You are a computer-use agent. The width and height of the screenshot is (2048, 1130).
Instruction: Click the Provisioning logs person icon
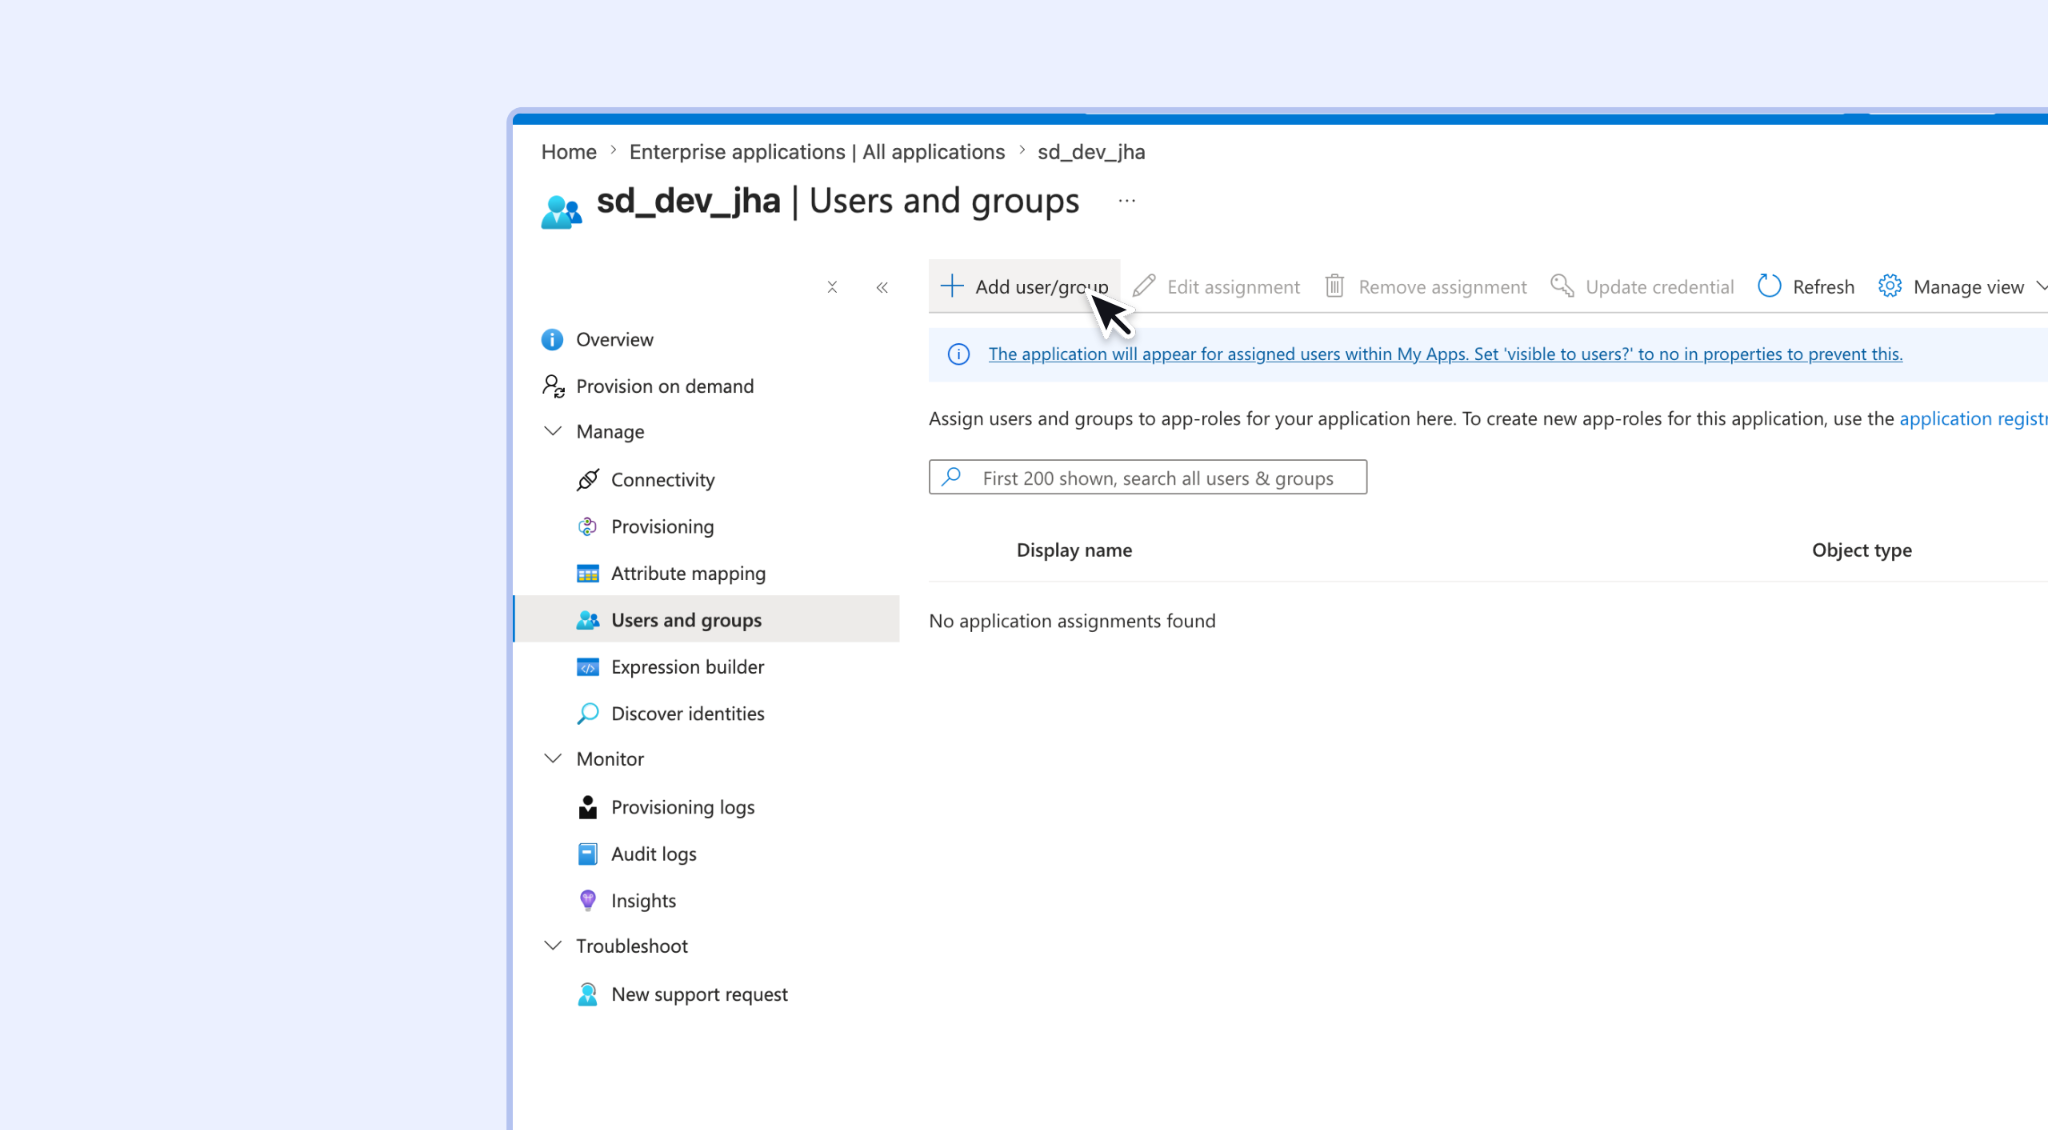pos(588,807)
